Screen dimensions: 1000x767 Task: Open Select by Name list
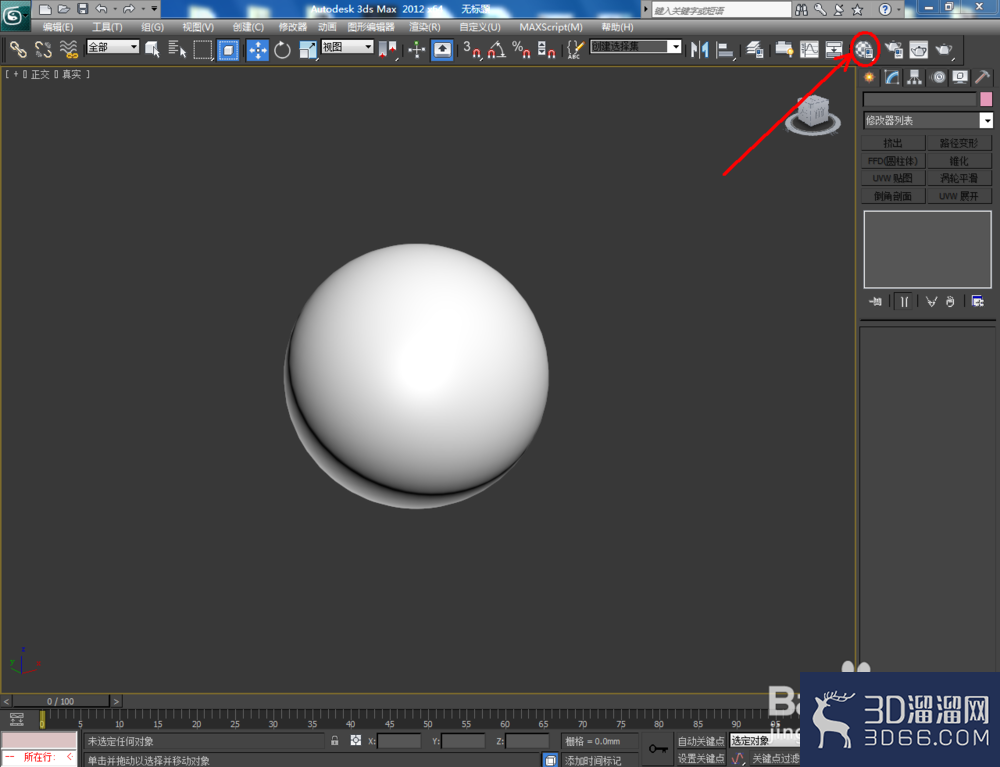tap(177, 49)
